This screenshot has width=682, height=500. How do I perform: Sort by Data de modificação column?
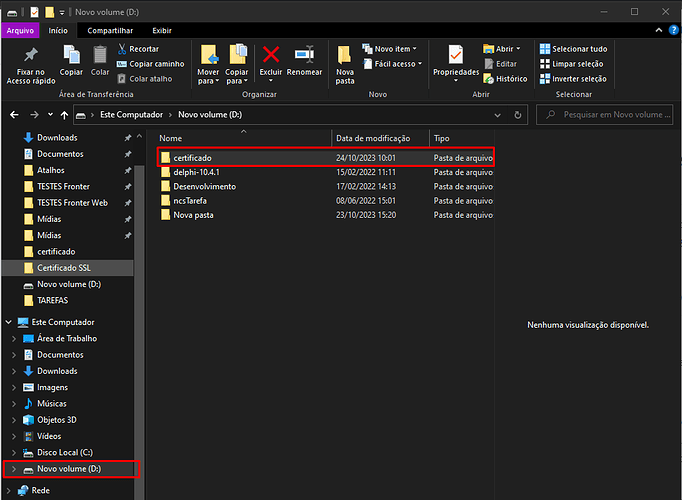(381, 138)
